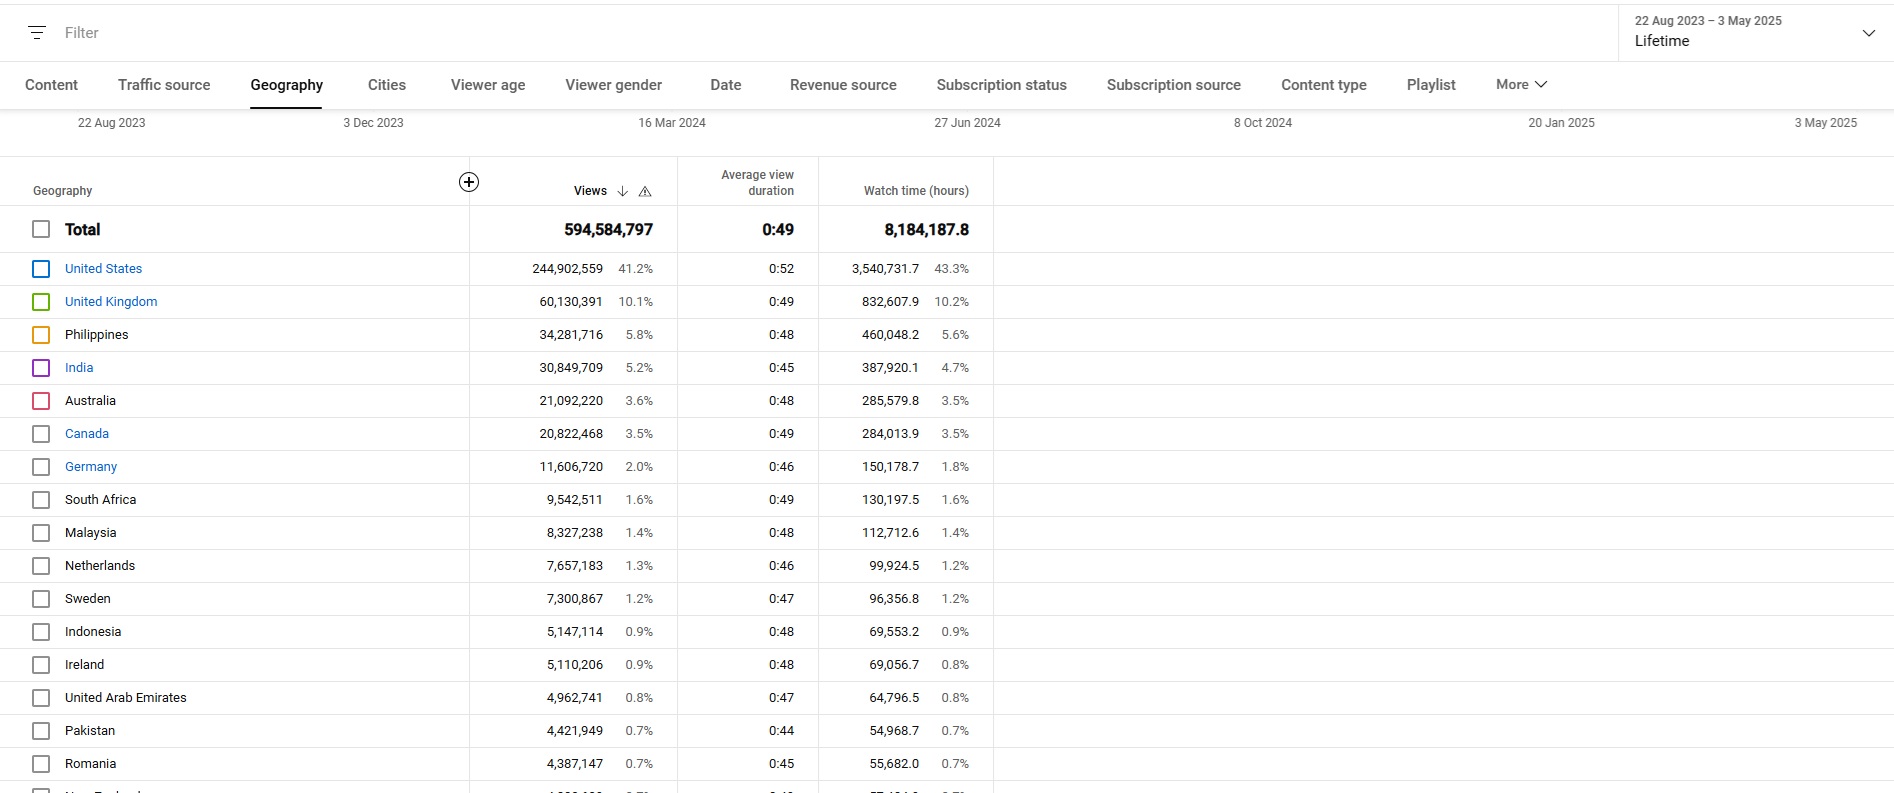Click the Indonesia row label
The height and width of the screenshot is (793, 1894).
(93, 632)
